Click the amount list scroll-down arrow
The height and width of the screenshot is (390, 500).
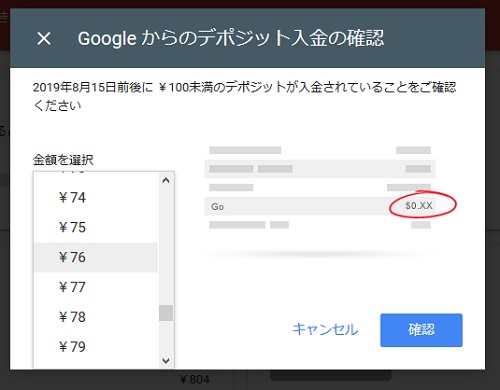(166, 361)
